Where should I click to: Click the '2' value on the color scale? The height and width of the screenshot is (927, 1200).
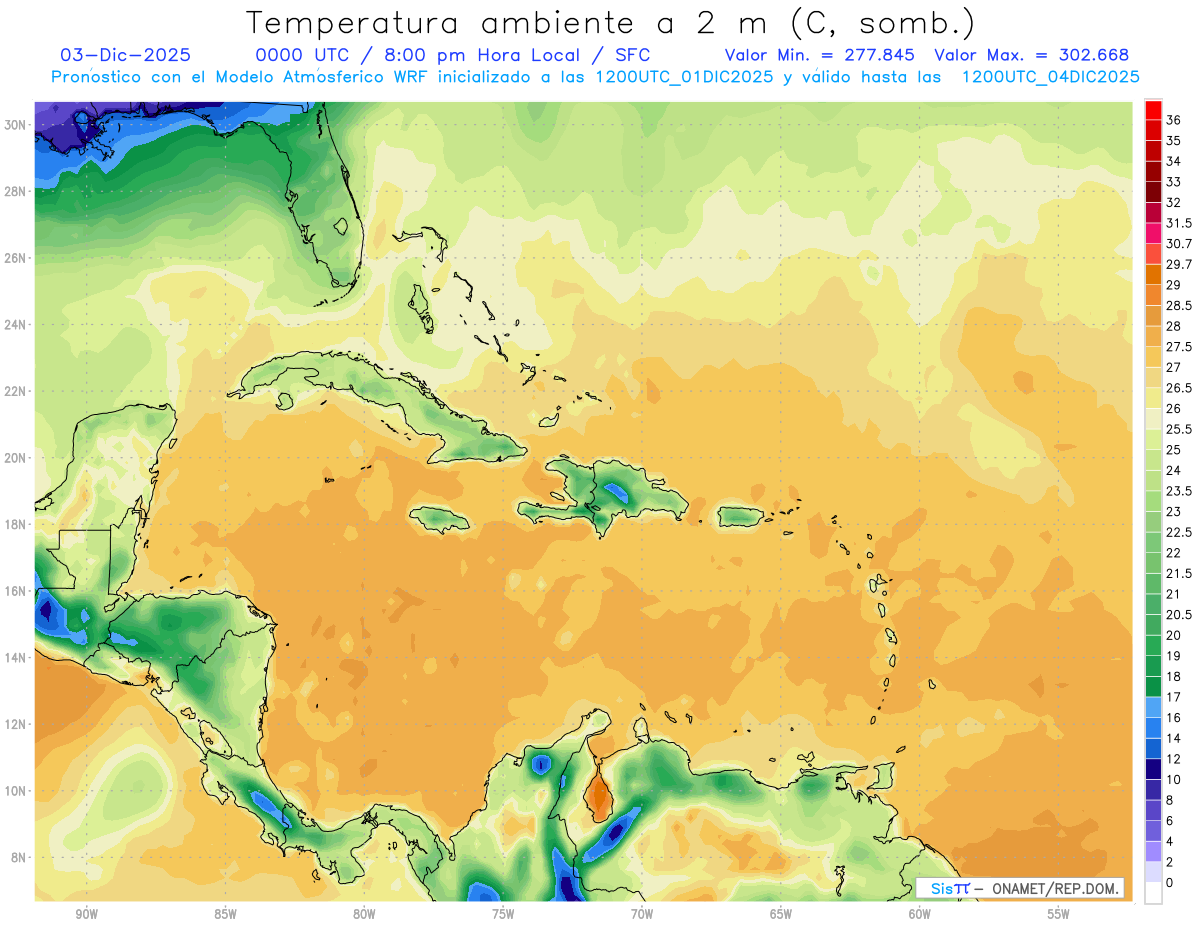pyautogui.click(x=1170, y=862)
